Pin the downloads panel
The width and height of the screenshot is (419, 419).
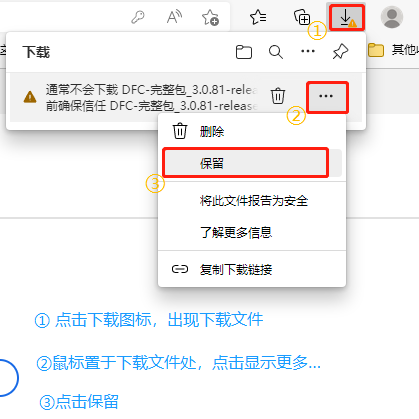coord(340,52)
